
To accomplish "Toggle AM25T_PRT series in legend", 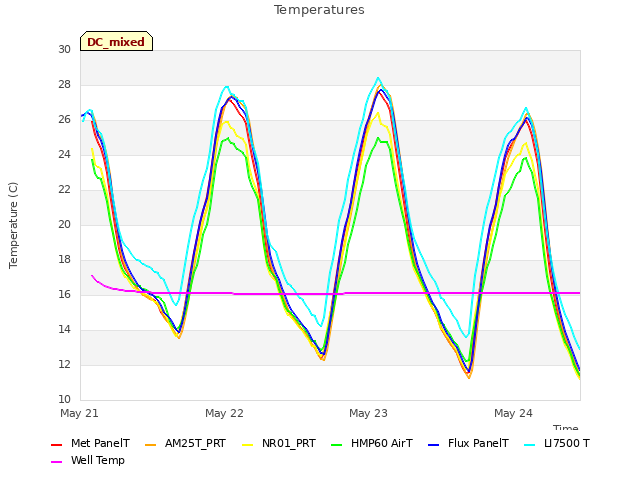I will pyautogui.click(x=195, y=443).
